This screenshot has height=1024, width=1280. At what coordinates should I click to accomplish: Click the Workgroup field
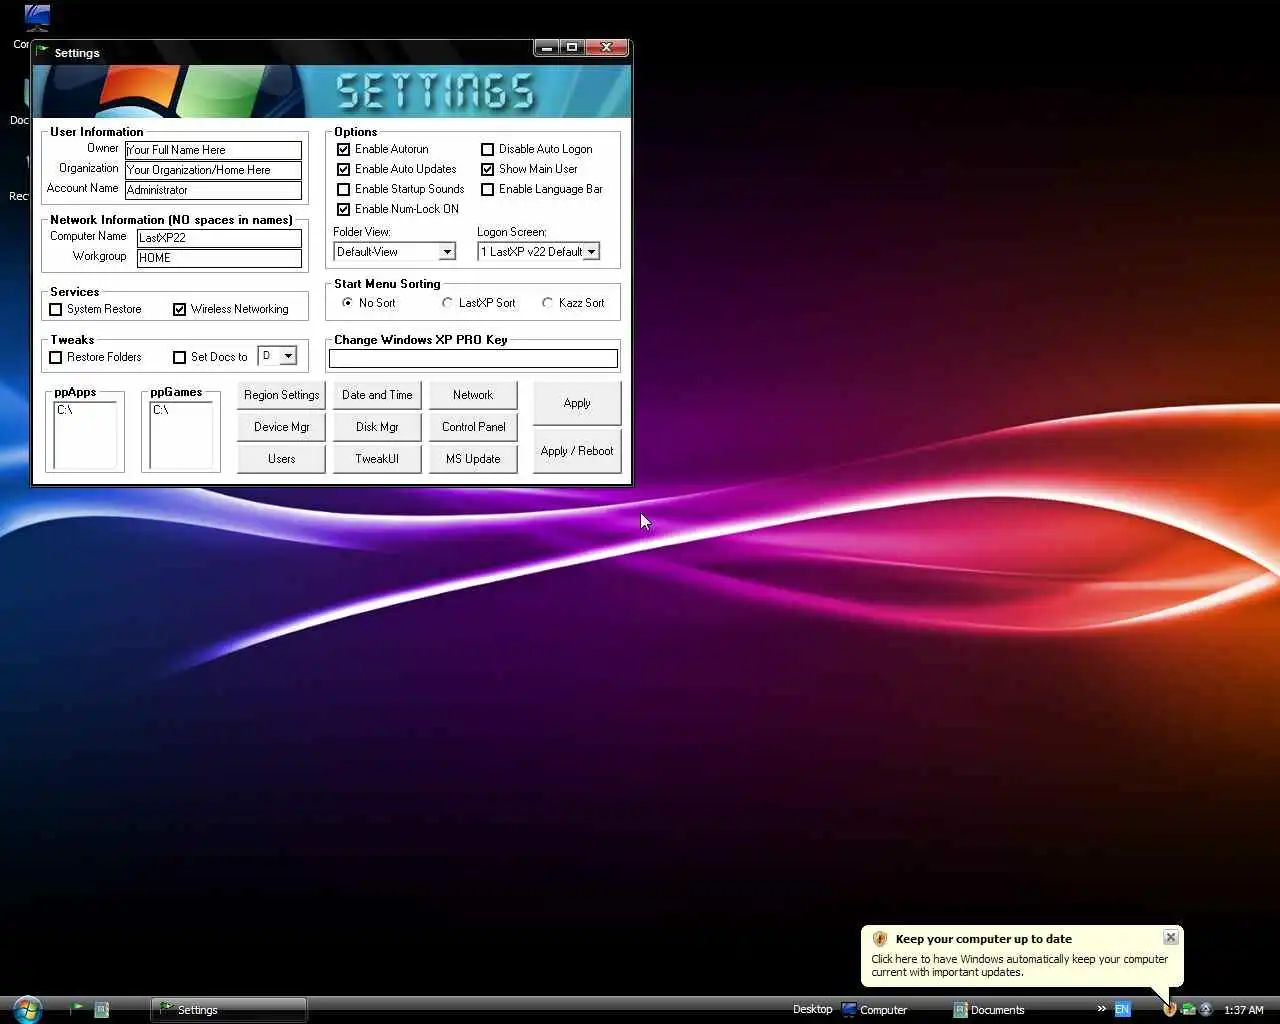(219, 258)
